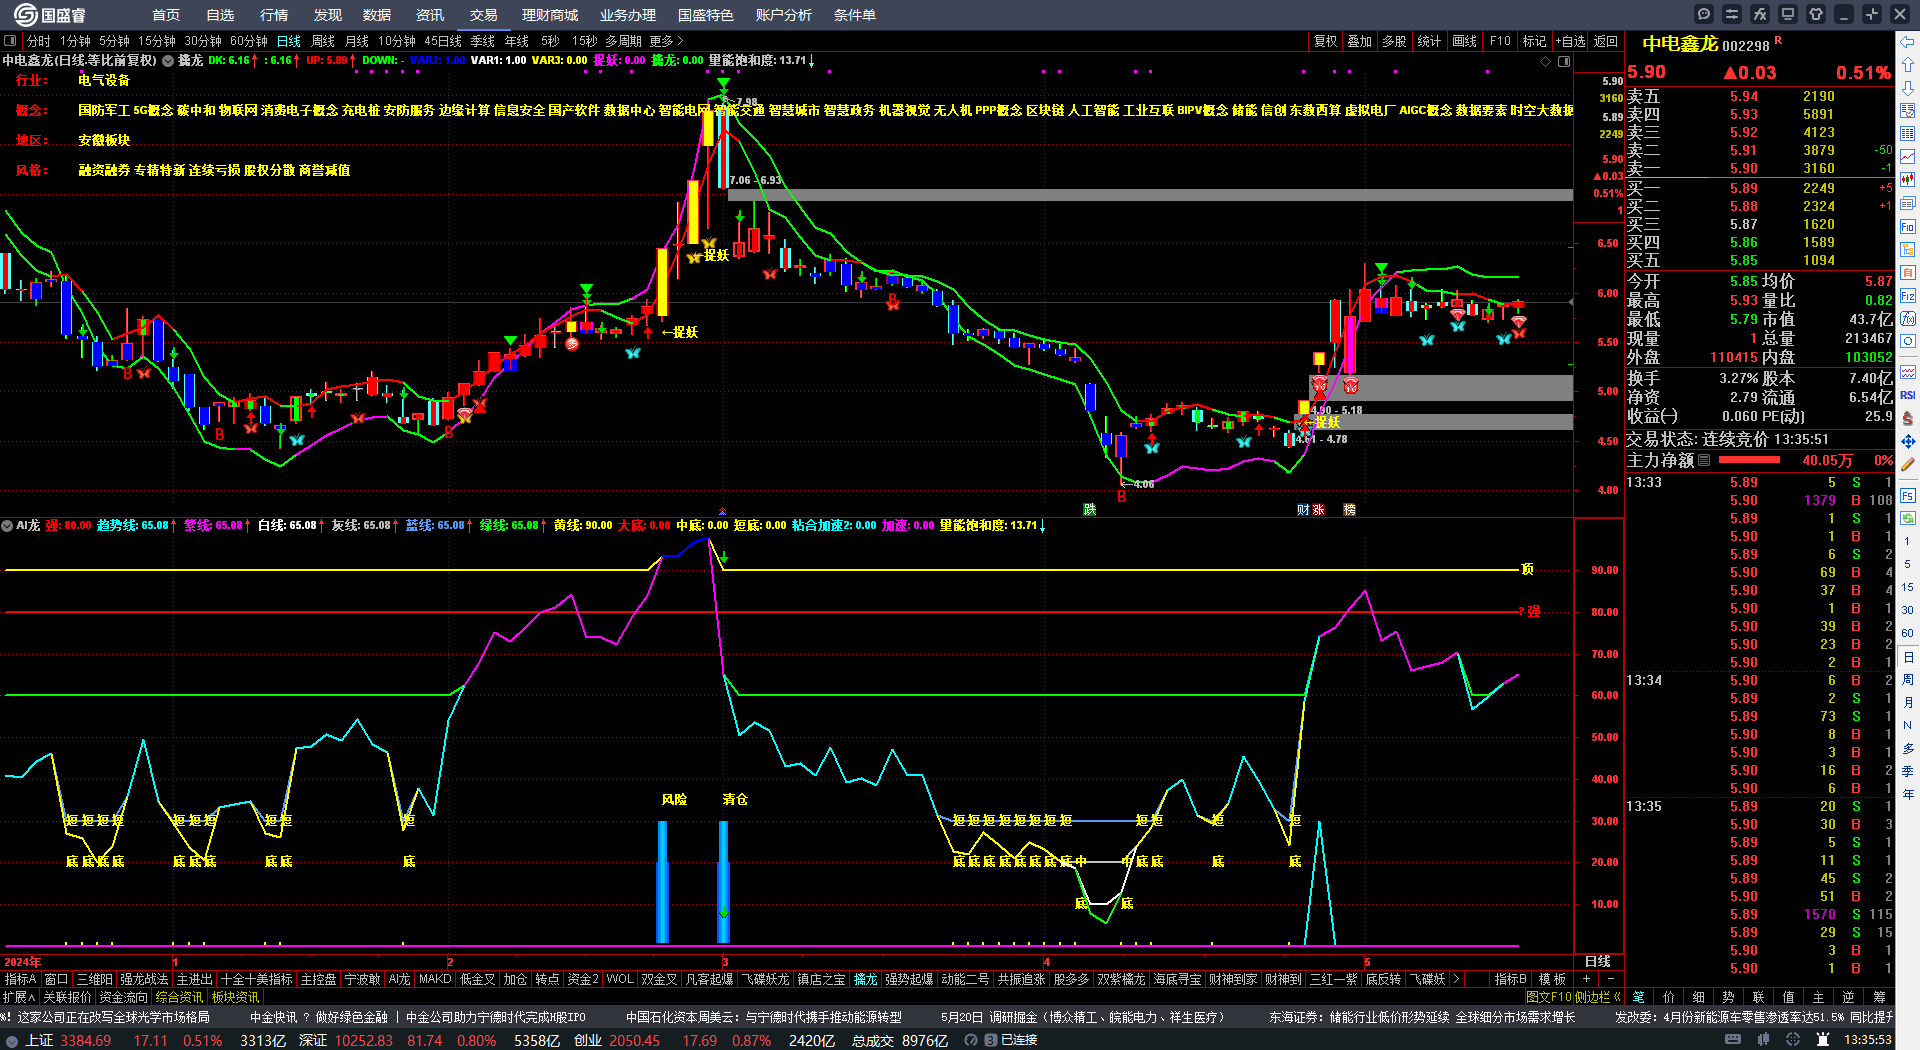Click the 主力净额 red progress bar
This screenshot has height=1050, width=1920.
click(x=1749, y=460)
